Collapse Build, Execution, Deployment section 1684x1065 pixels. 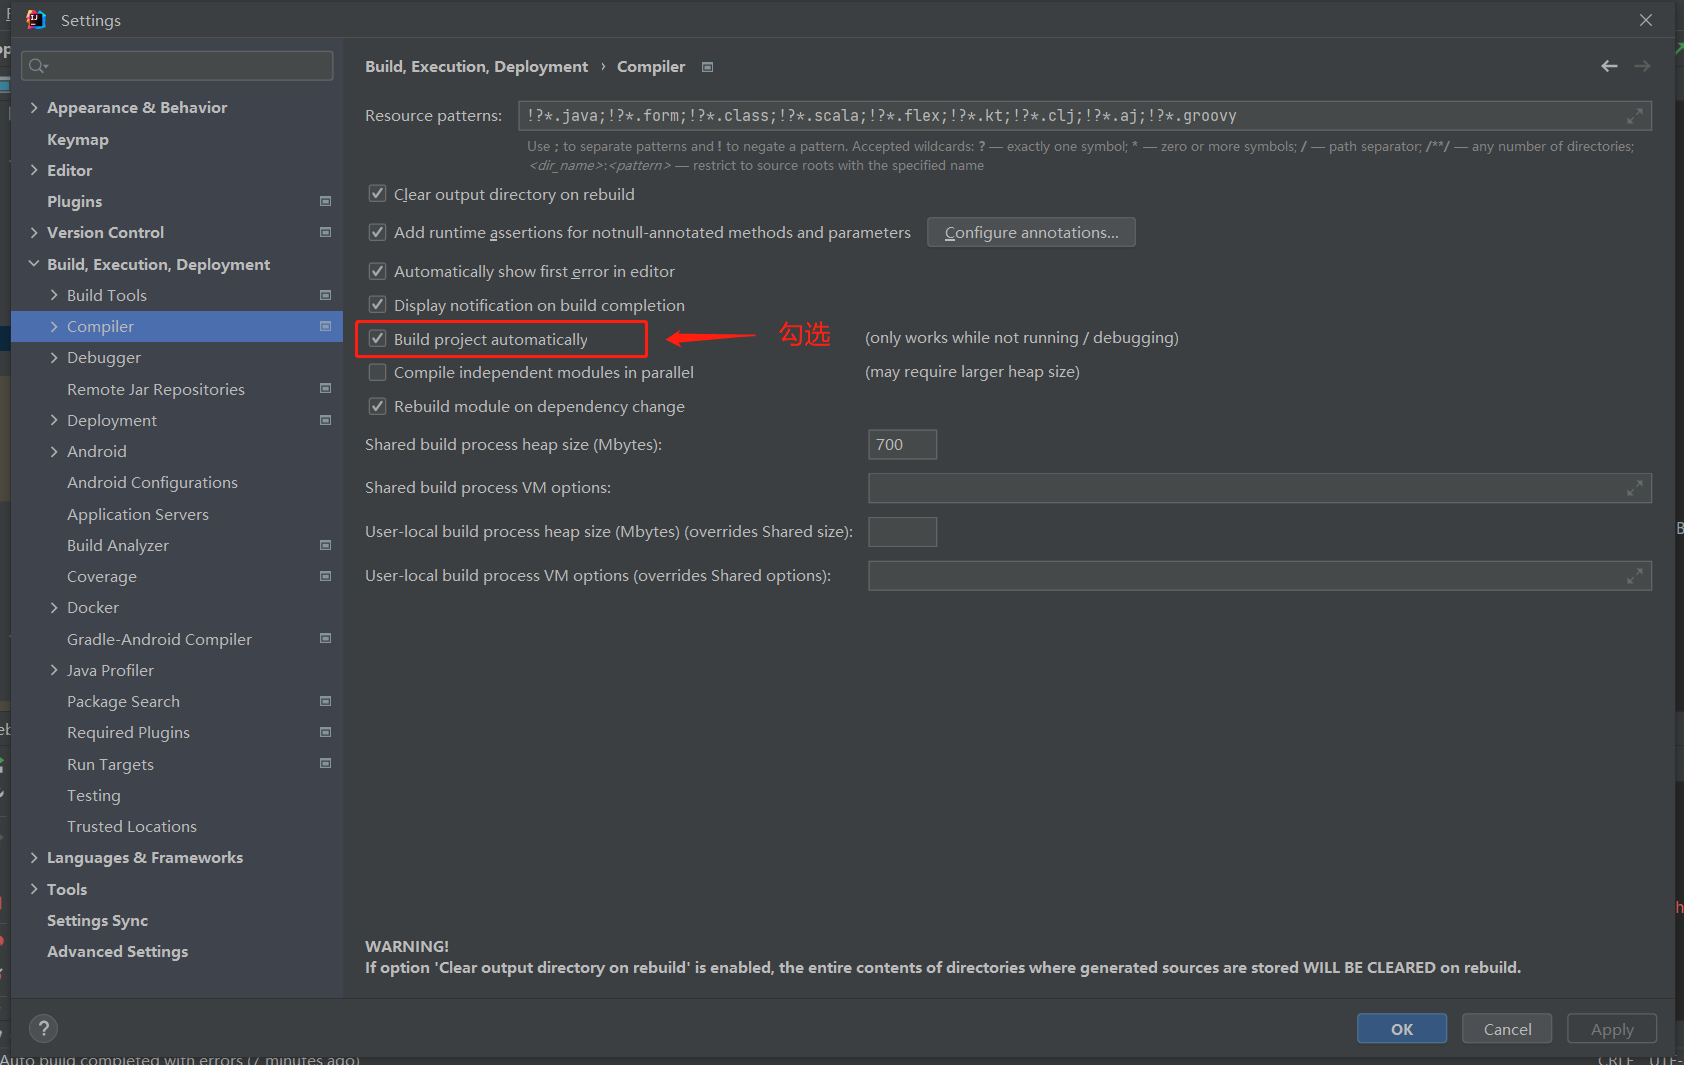(34, 264)
